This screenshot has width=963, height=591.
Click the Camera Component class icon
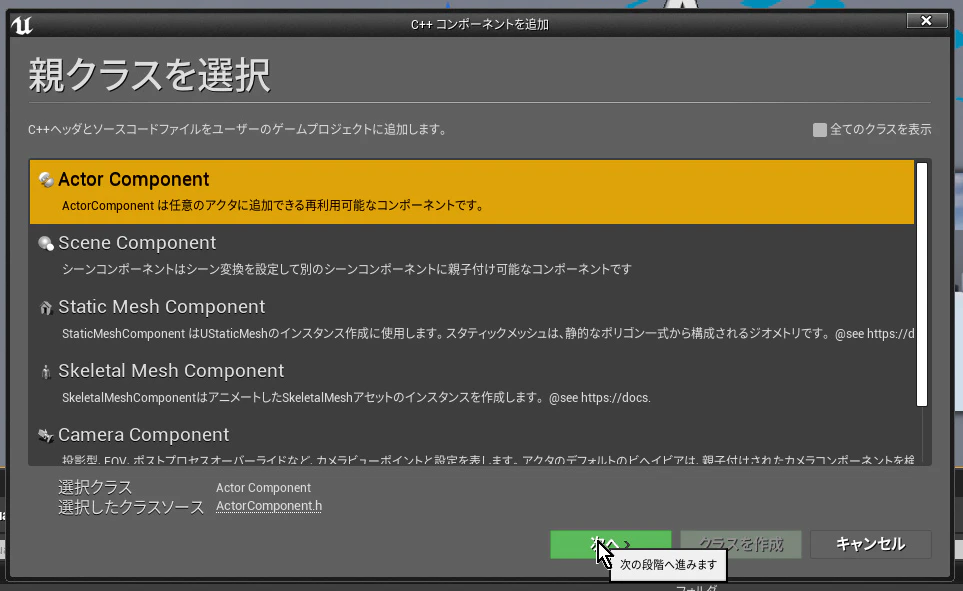(x=46, y=435)
